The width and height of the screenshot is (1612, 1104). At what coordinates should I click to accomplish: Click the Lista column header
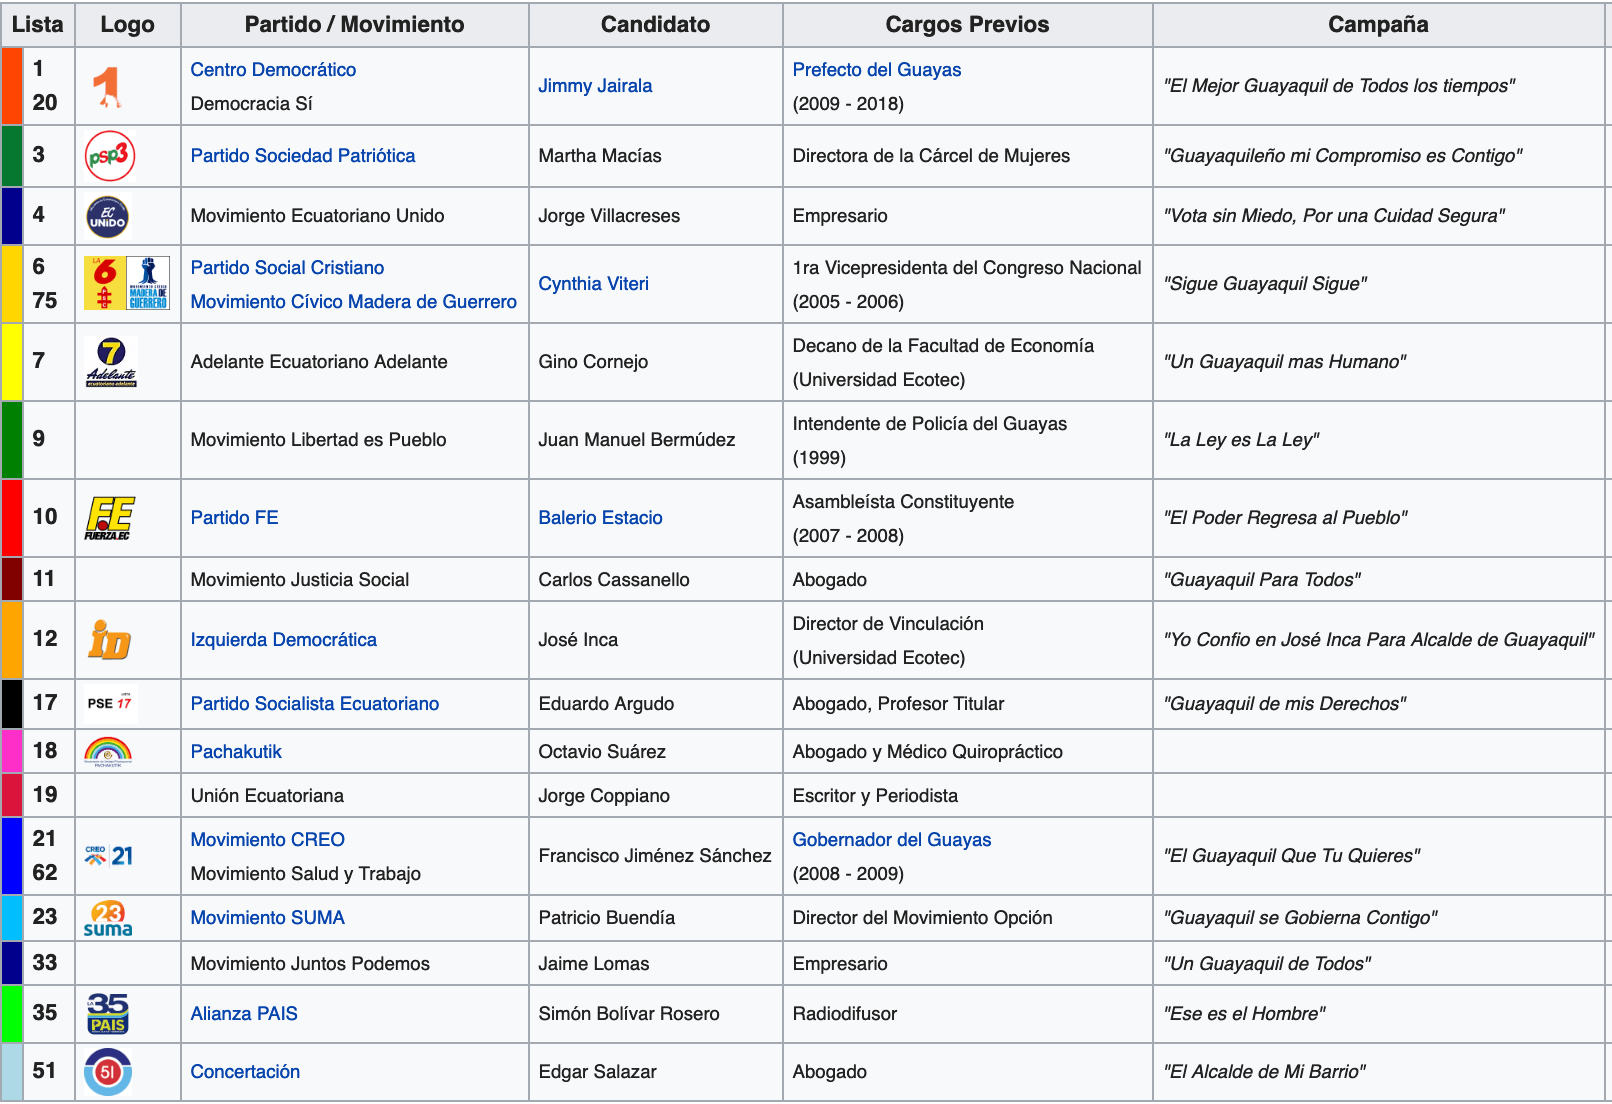38,25
